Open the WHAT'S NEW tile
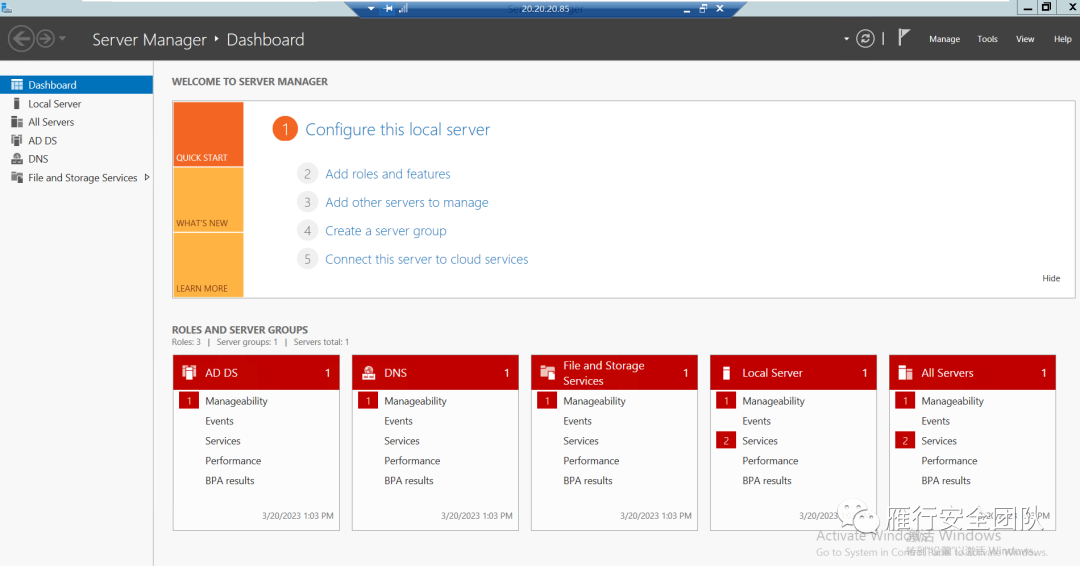 click(208, 200)
